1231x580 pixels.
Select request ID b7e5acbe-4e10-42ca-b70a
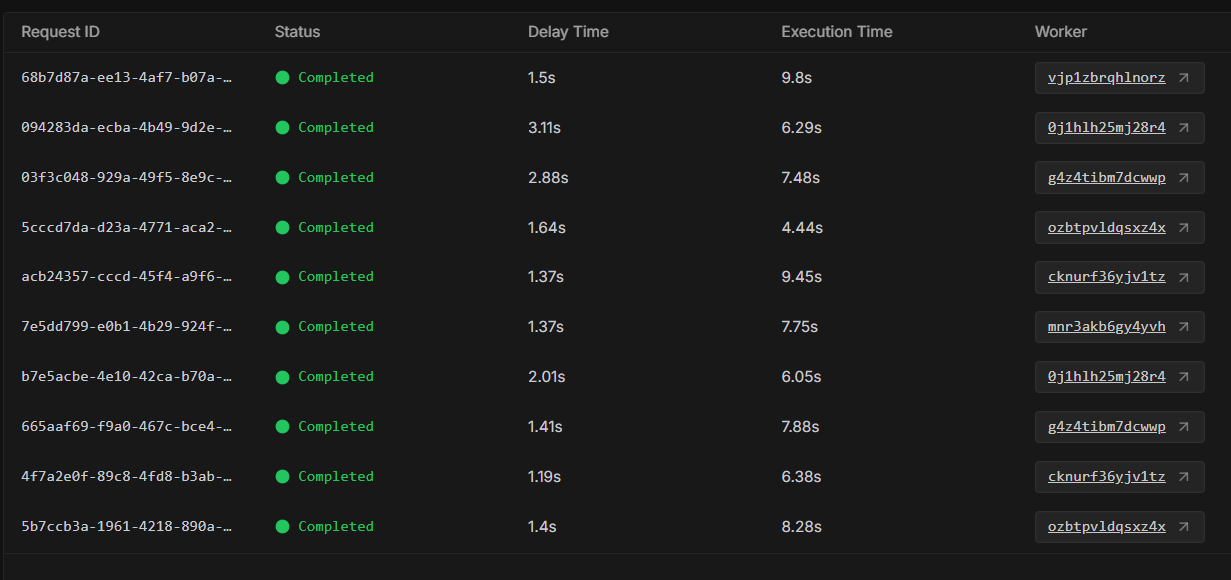pyautogui.click(x=126, y=377)
